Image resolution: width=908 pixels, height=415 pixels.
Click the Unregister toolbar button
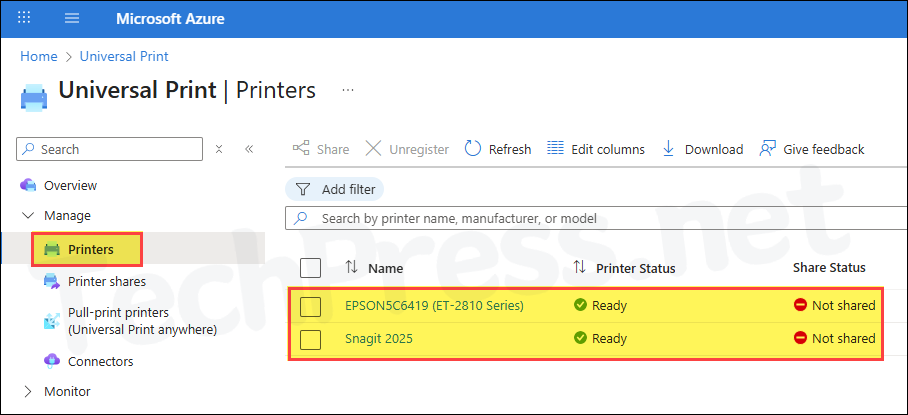pyautogui.click(x=407, y=149)
